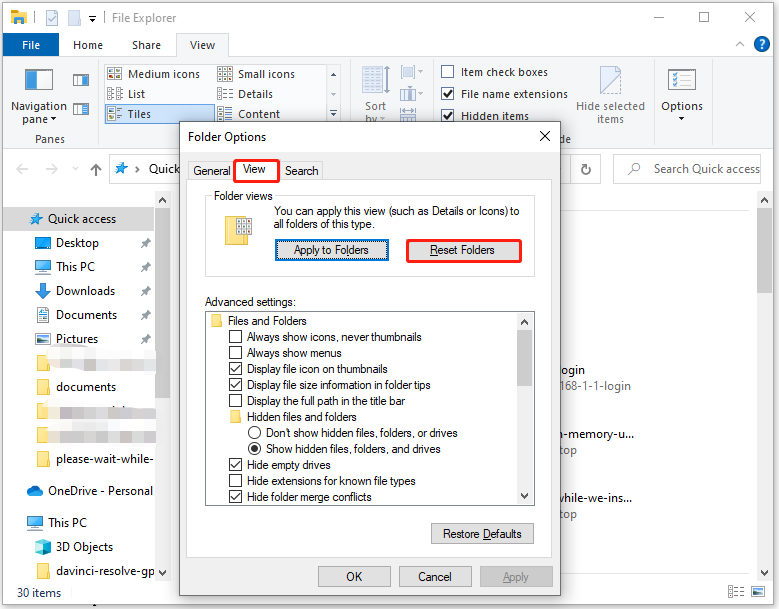Image resolution: width=779 pixels, height=609 pixels.
Task: Click the Properties quick access toolbar icon
Action: 52,18
